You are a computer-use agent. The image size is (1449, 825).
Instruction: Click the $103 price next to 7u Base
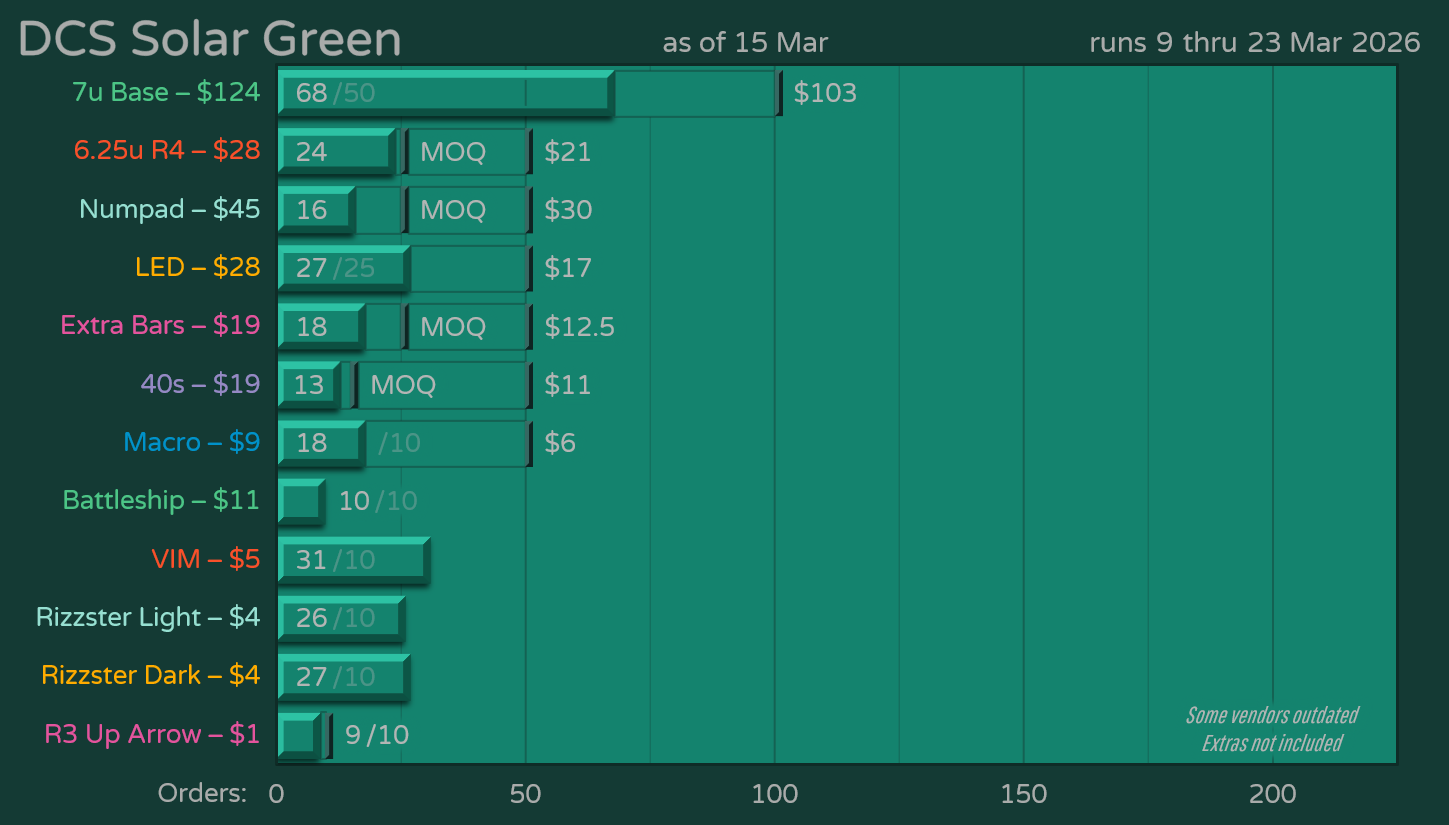[825, 93]
